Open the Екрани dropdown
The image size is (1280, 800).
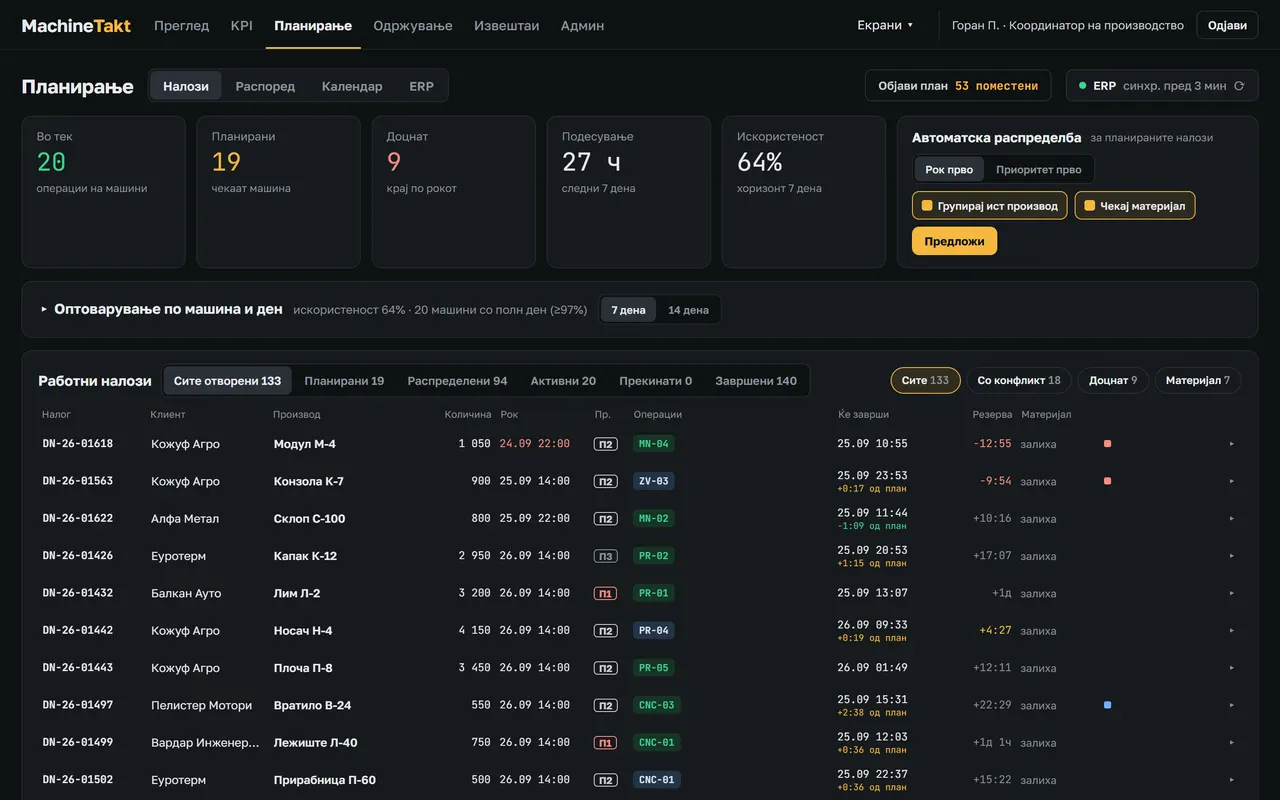coord(885,25)
